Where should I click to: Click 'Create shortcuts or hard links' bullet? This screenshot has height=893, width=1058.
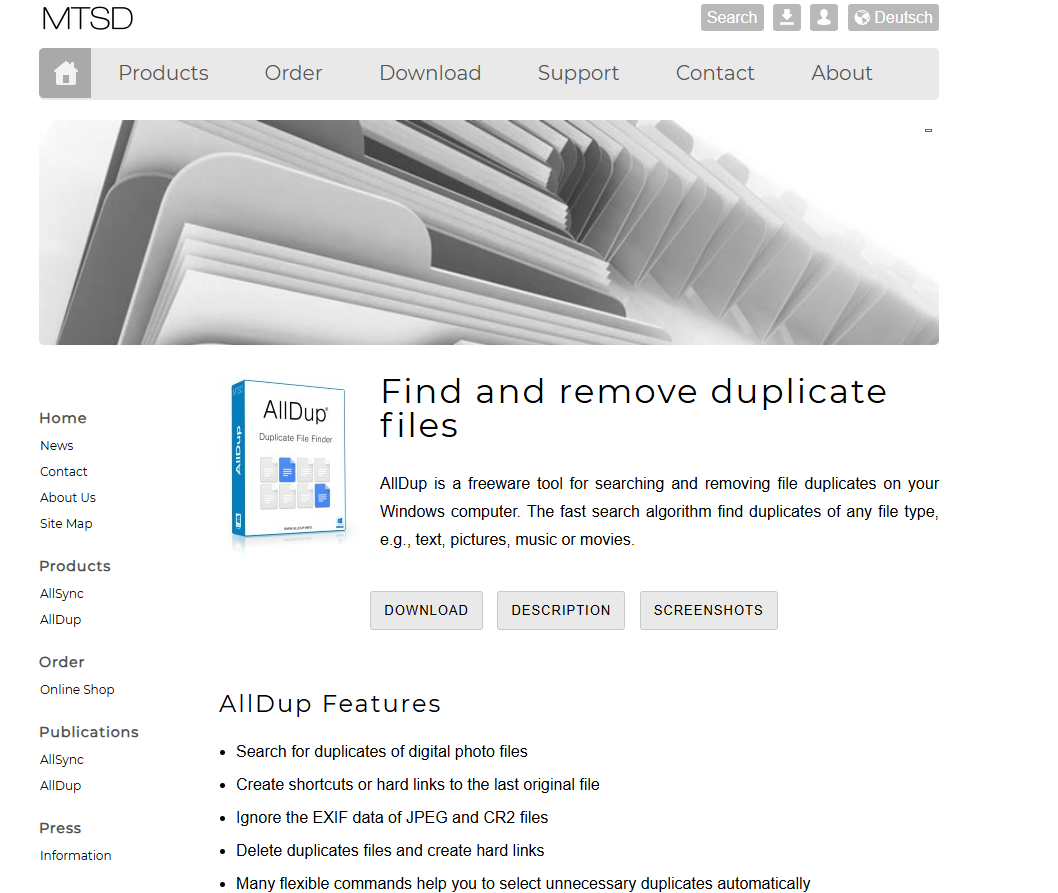click(x=418, y=784)
